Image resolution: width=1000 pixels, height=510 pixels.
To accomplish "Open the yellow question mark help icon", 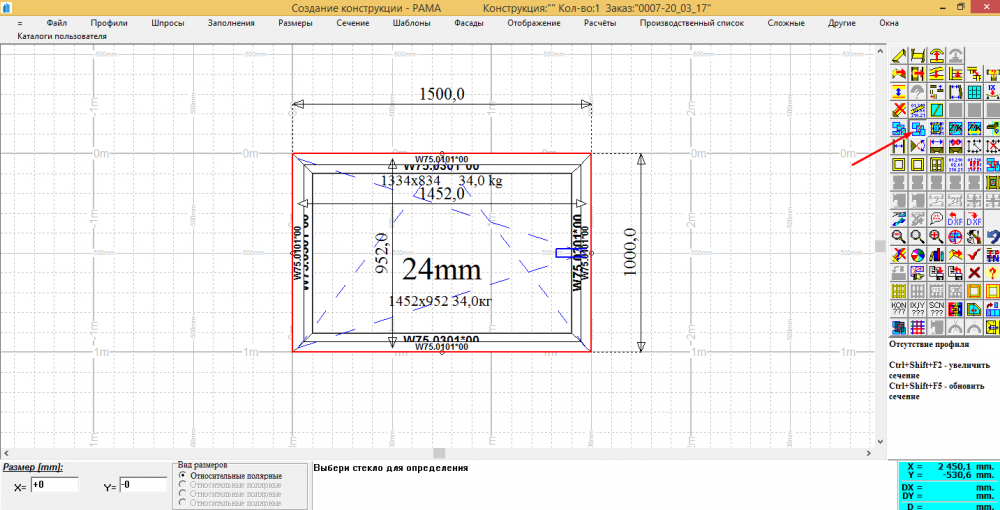I will click(x=993, y=273).
